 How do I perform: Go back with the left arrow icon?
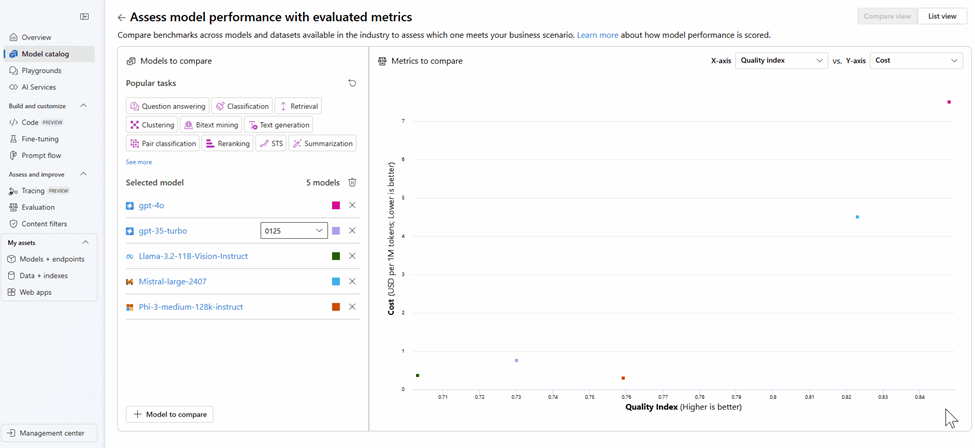click(121, 18)
